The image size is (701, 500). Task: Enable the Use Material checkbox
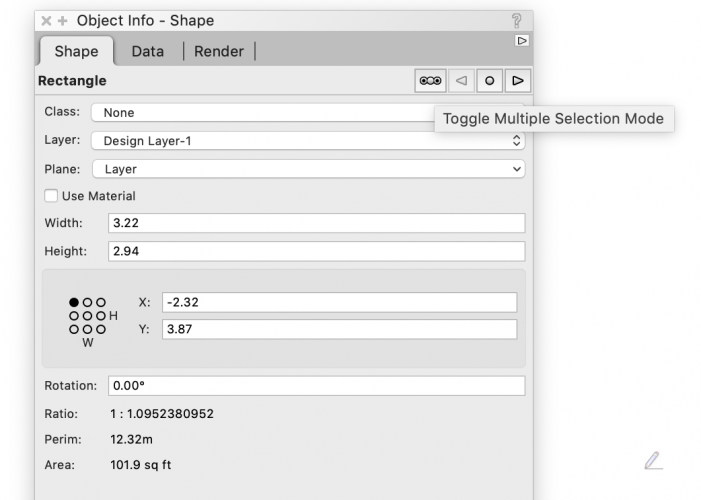click(x=52, y=196)
